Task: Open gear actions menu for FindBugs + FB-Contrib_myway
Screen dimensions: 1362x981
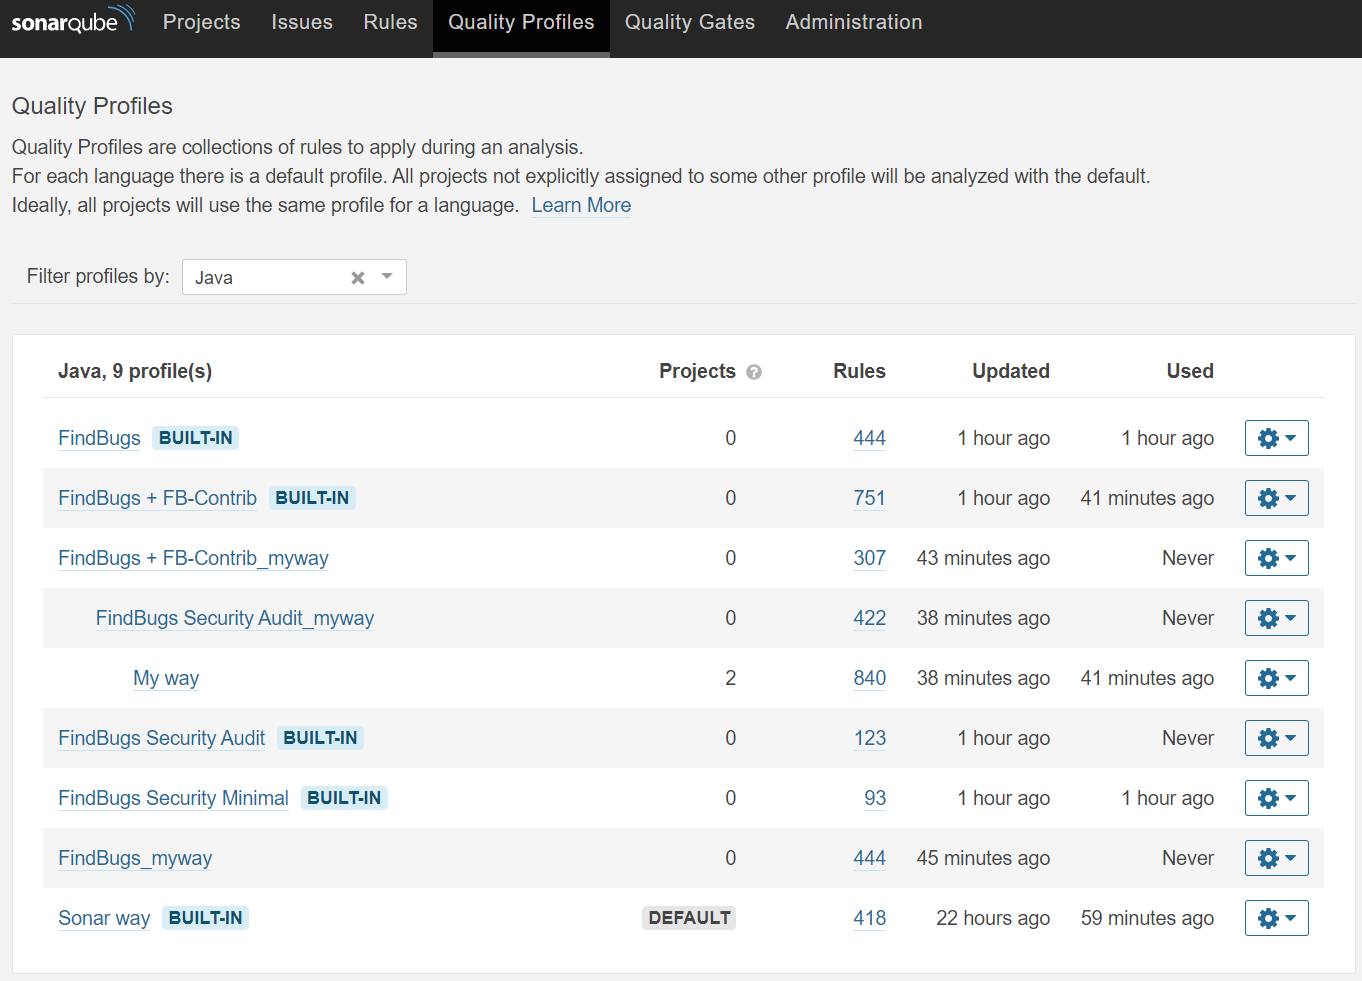Action: [1276, 558]
